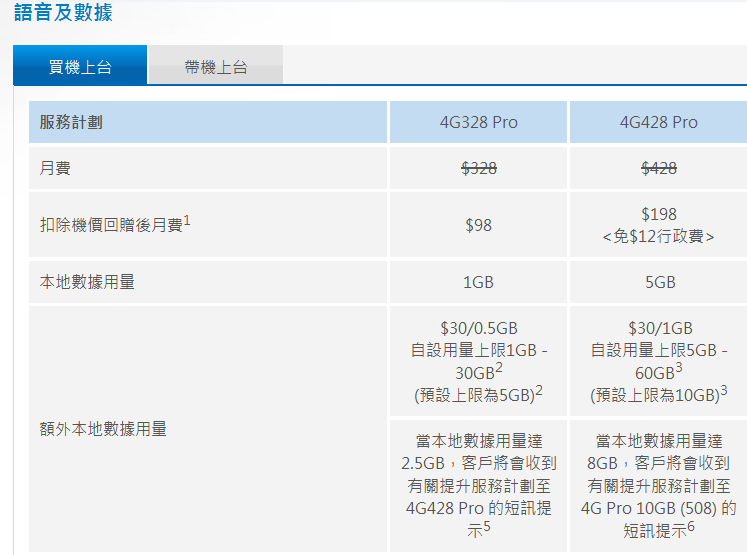747x555 pixels.
Task: Switch to the 帶機上台 tab
Action: point(216,65)
